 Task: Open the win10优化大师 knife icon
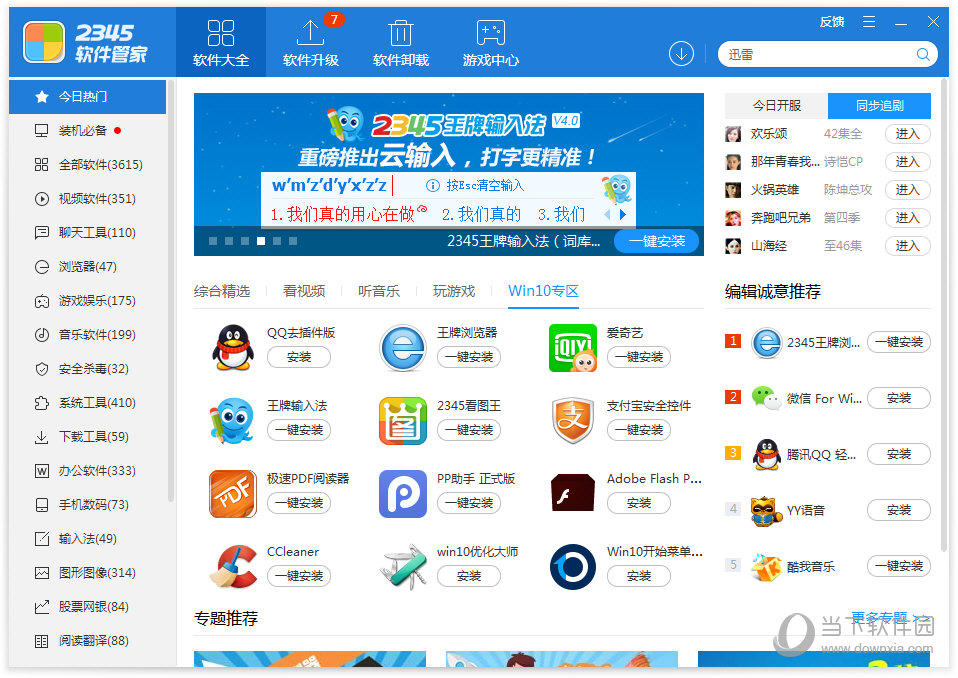point(403,567)
